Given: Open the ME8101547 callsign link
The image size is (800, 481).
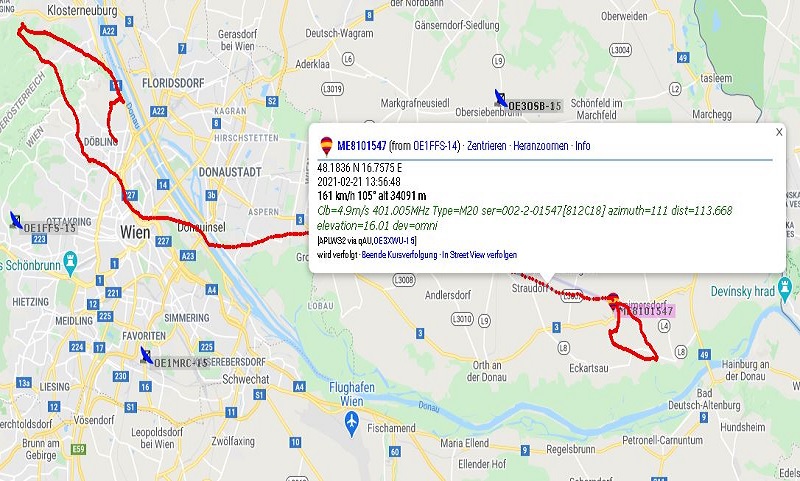Looking at the screenshot, I should (361, 146).
